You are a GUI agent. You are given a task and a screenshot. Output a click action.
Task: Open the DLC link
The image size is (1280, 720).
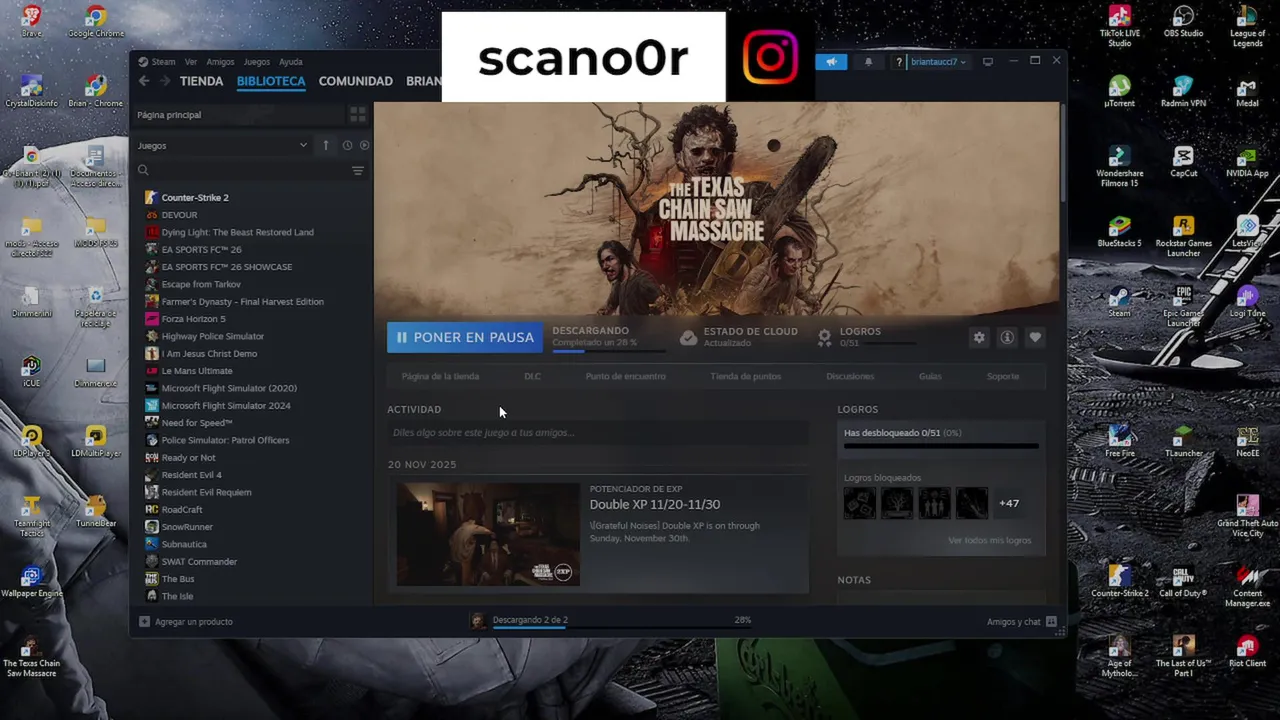[x=532, y=377]
